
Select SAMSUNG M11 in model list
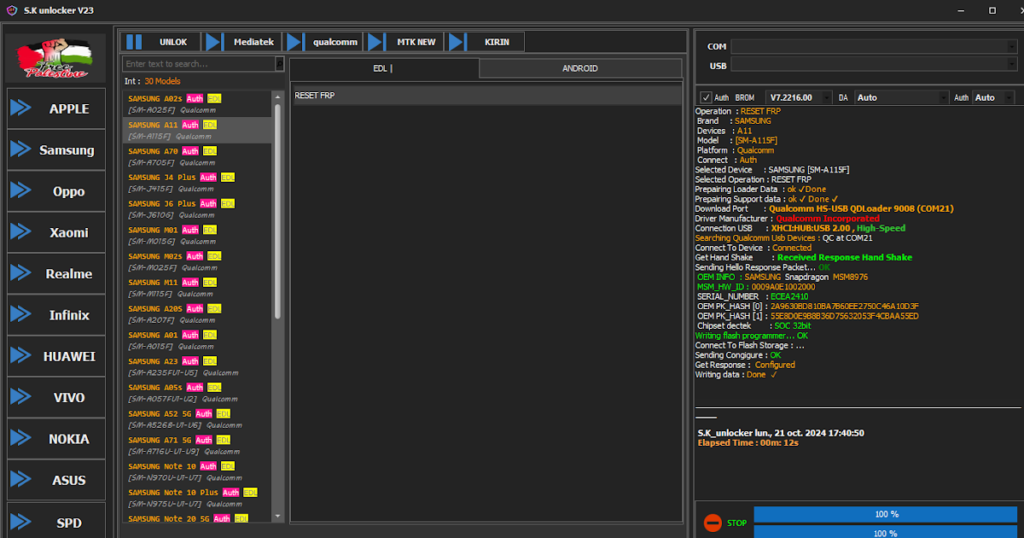197,288
